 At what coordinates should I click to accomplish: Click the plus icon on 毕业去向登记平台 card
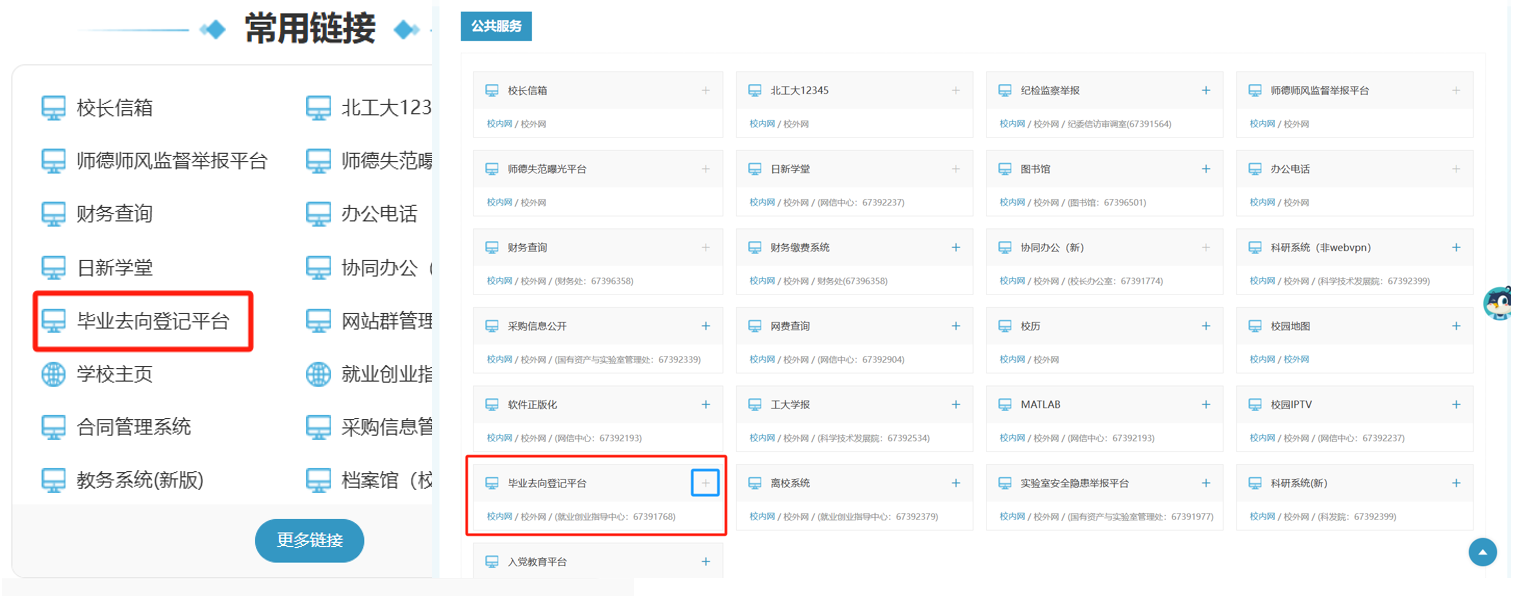tap(705, 483)
